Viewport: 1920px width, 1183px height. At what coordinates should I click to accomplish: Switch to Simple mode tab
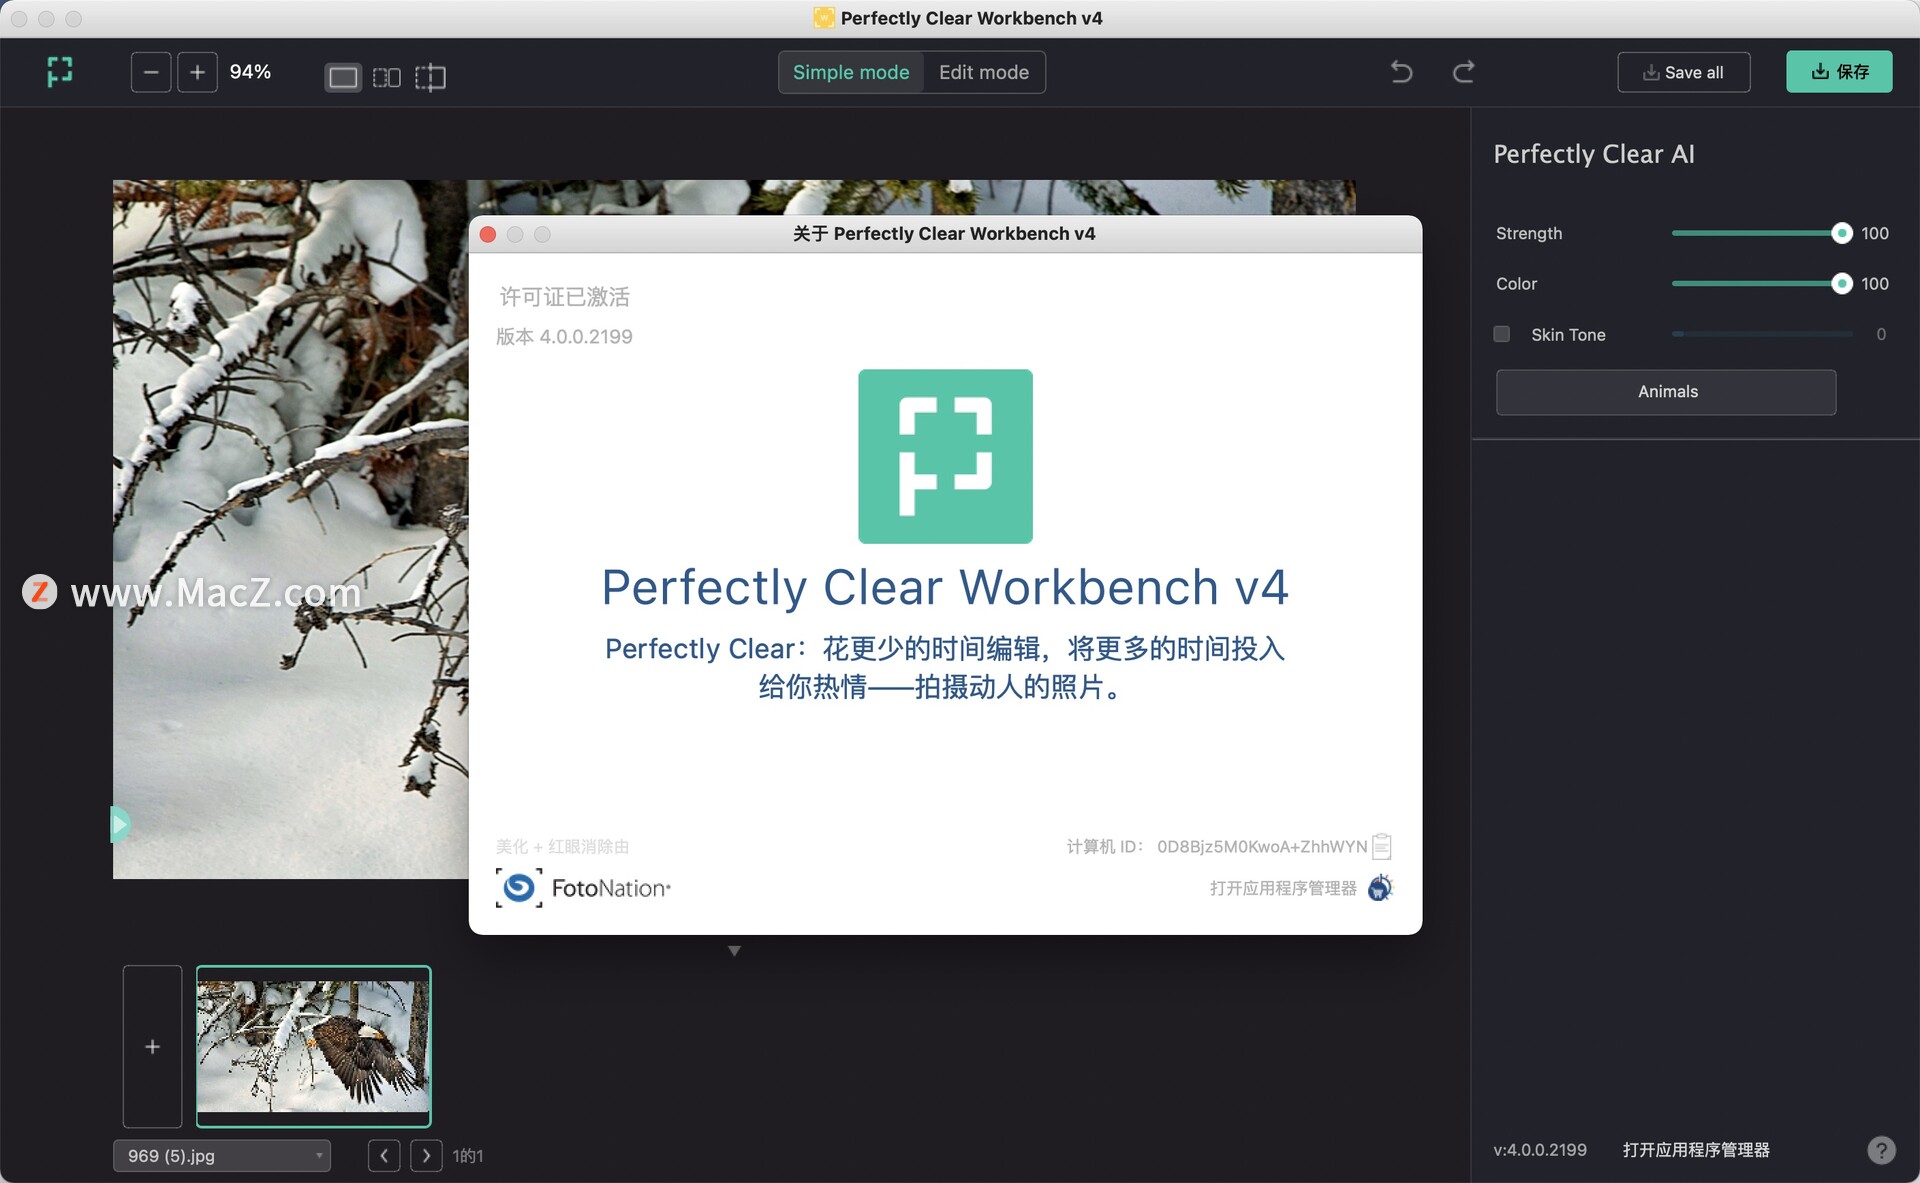coord(851,72)
